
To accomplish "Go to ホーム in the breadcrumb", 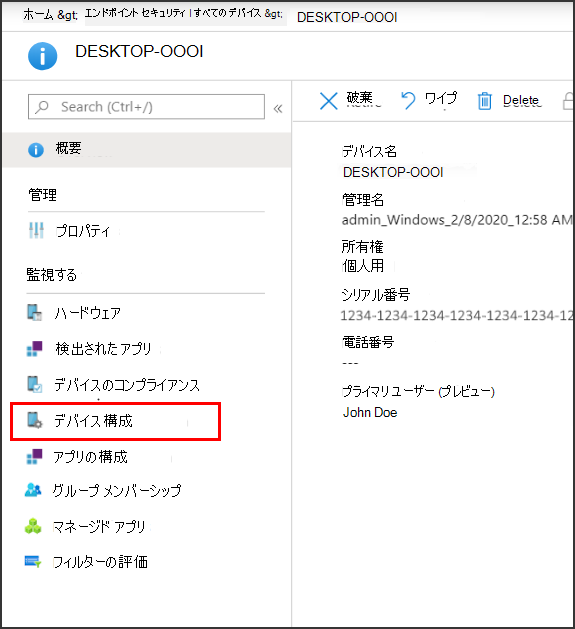I will (x=38, y=14).
